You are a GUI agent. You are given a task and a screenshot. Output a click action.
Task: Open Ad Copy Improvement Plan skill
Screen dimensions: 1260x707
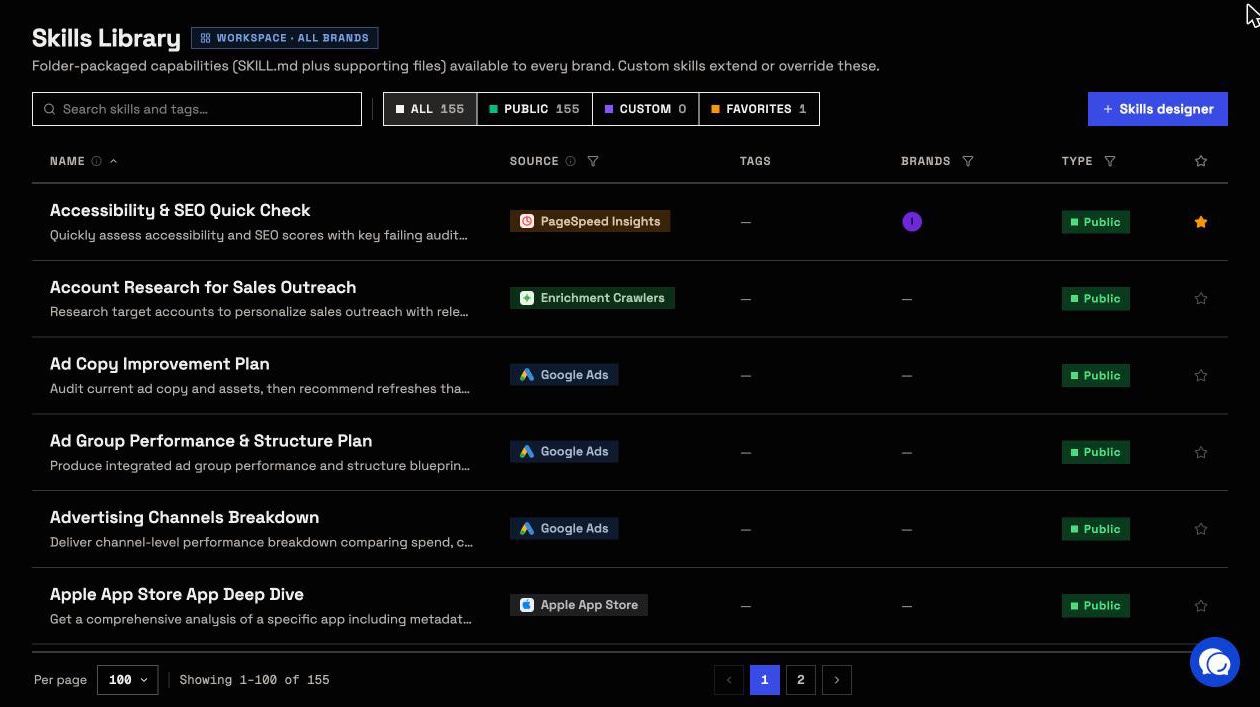tap(160, 364)
